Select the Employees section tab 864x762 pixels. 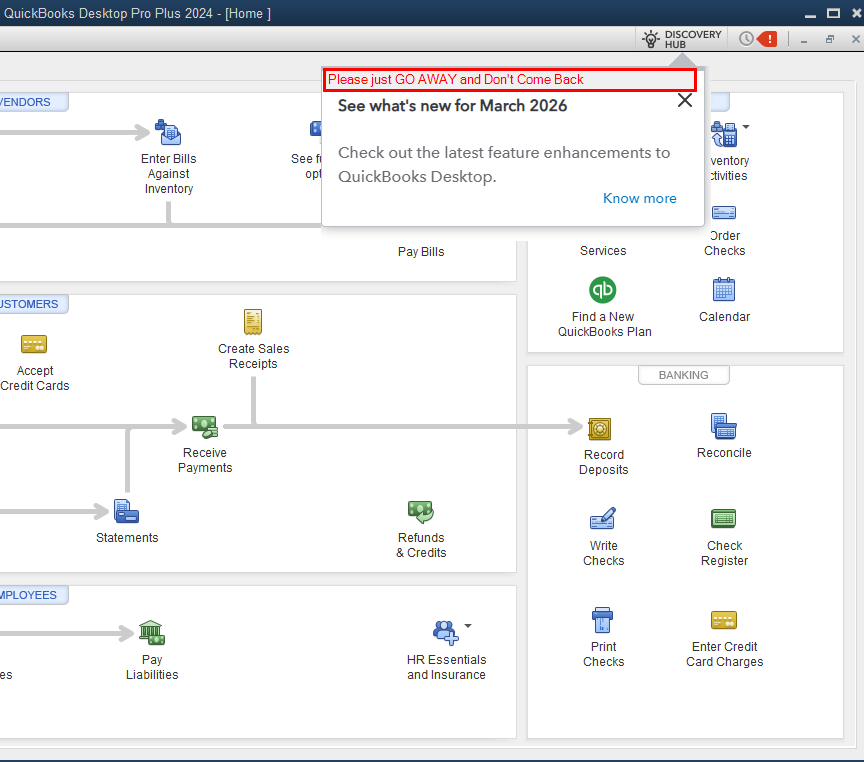click(33, 595)
